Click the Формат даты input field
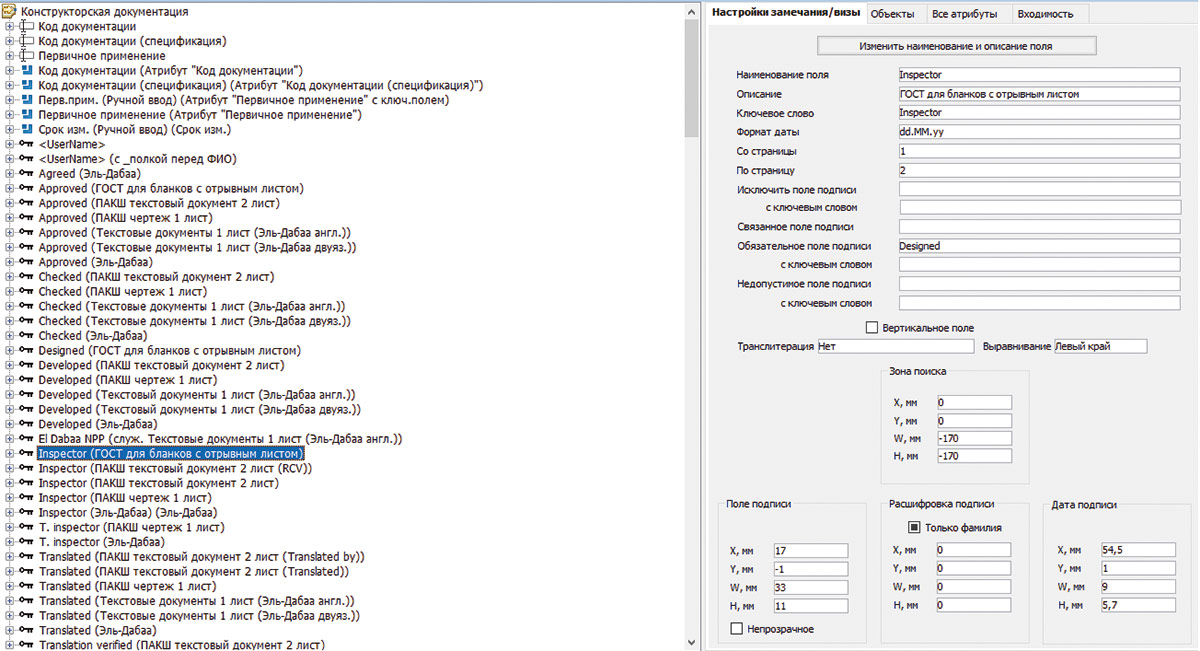Image resolution: width=1200 pixels, height=651 pixels. tap(1038, 132)
